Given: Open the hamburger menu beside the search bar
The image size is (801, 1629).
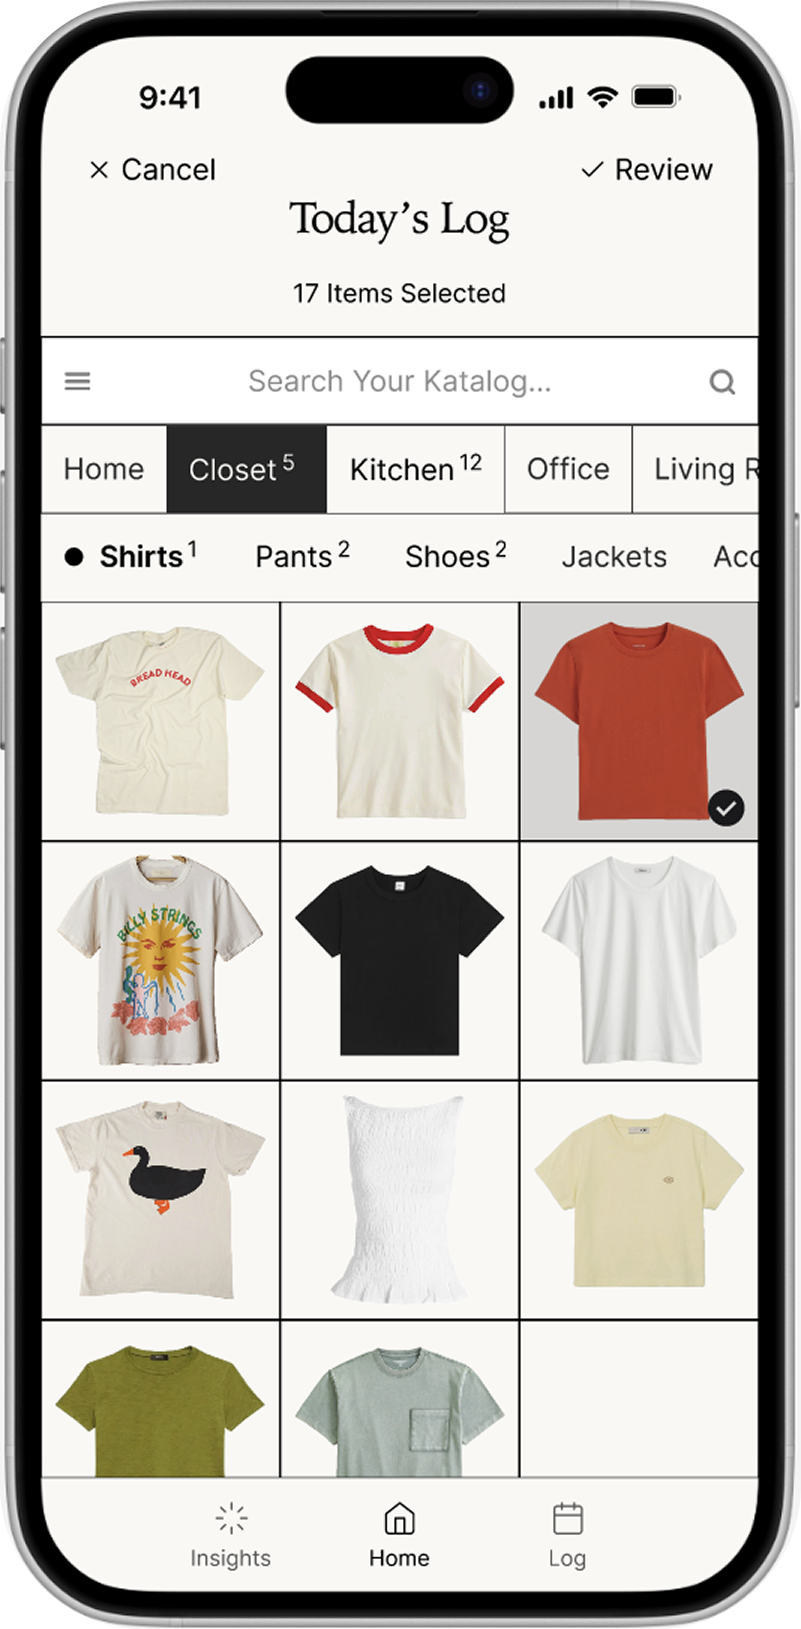Looking at the screenshot, I should tap(77, 381).
